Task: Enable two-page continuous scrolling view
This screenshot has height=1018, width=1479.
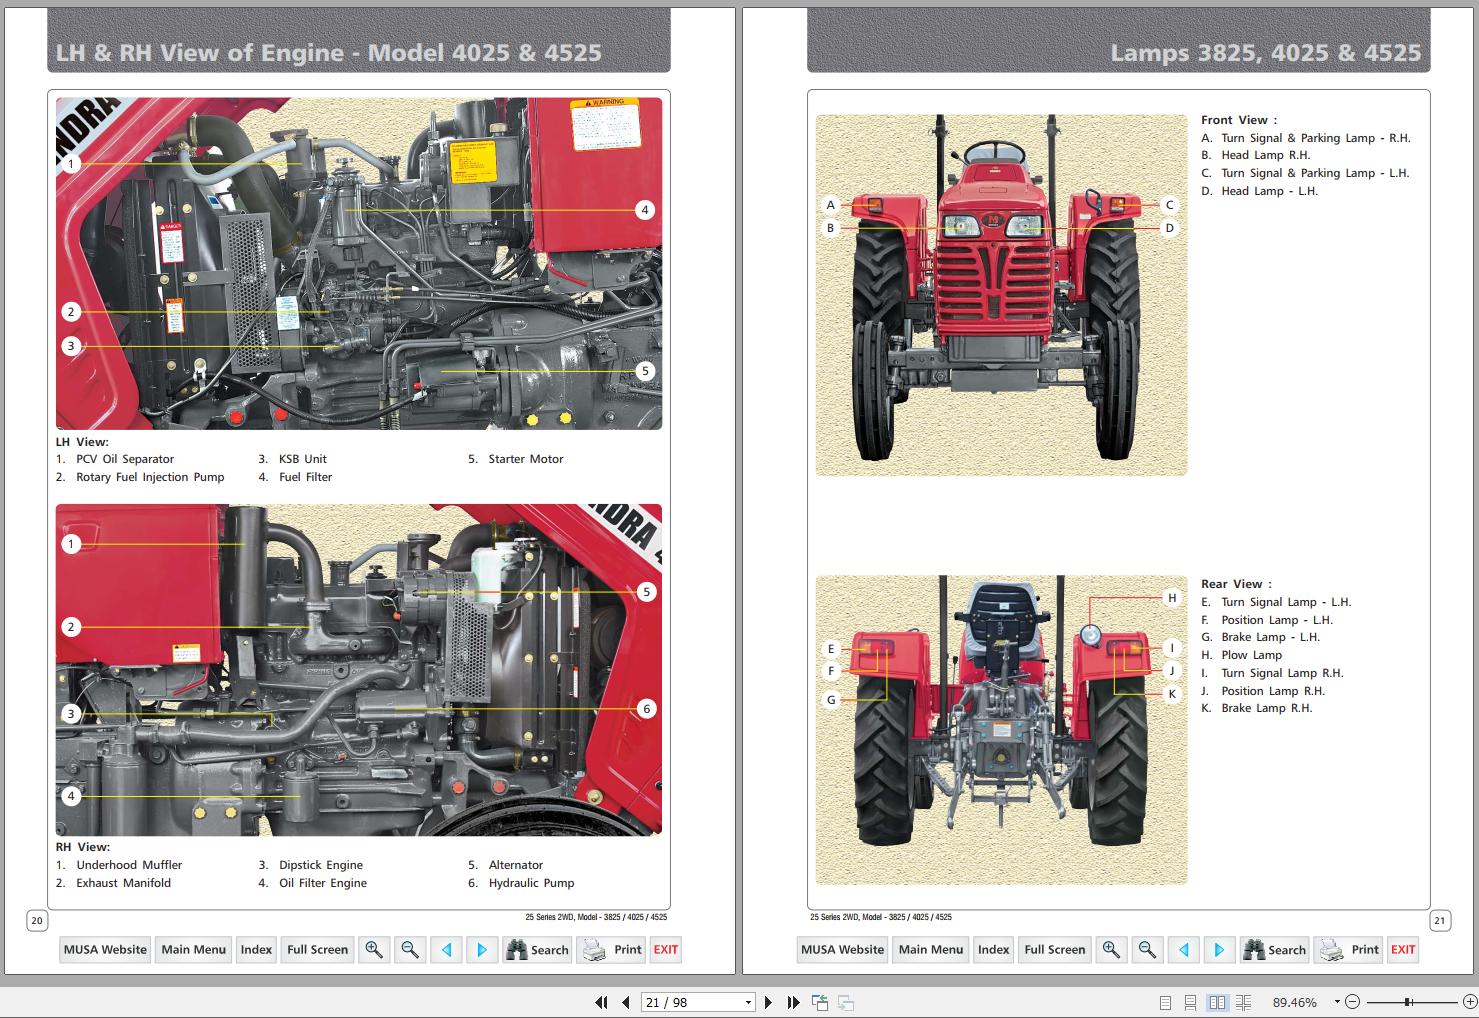Action: click(x=1243, y=1002)
